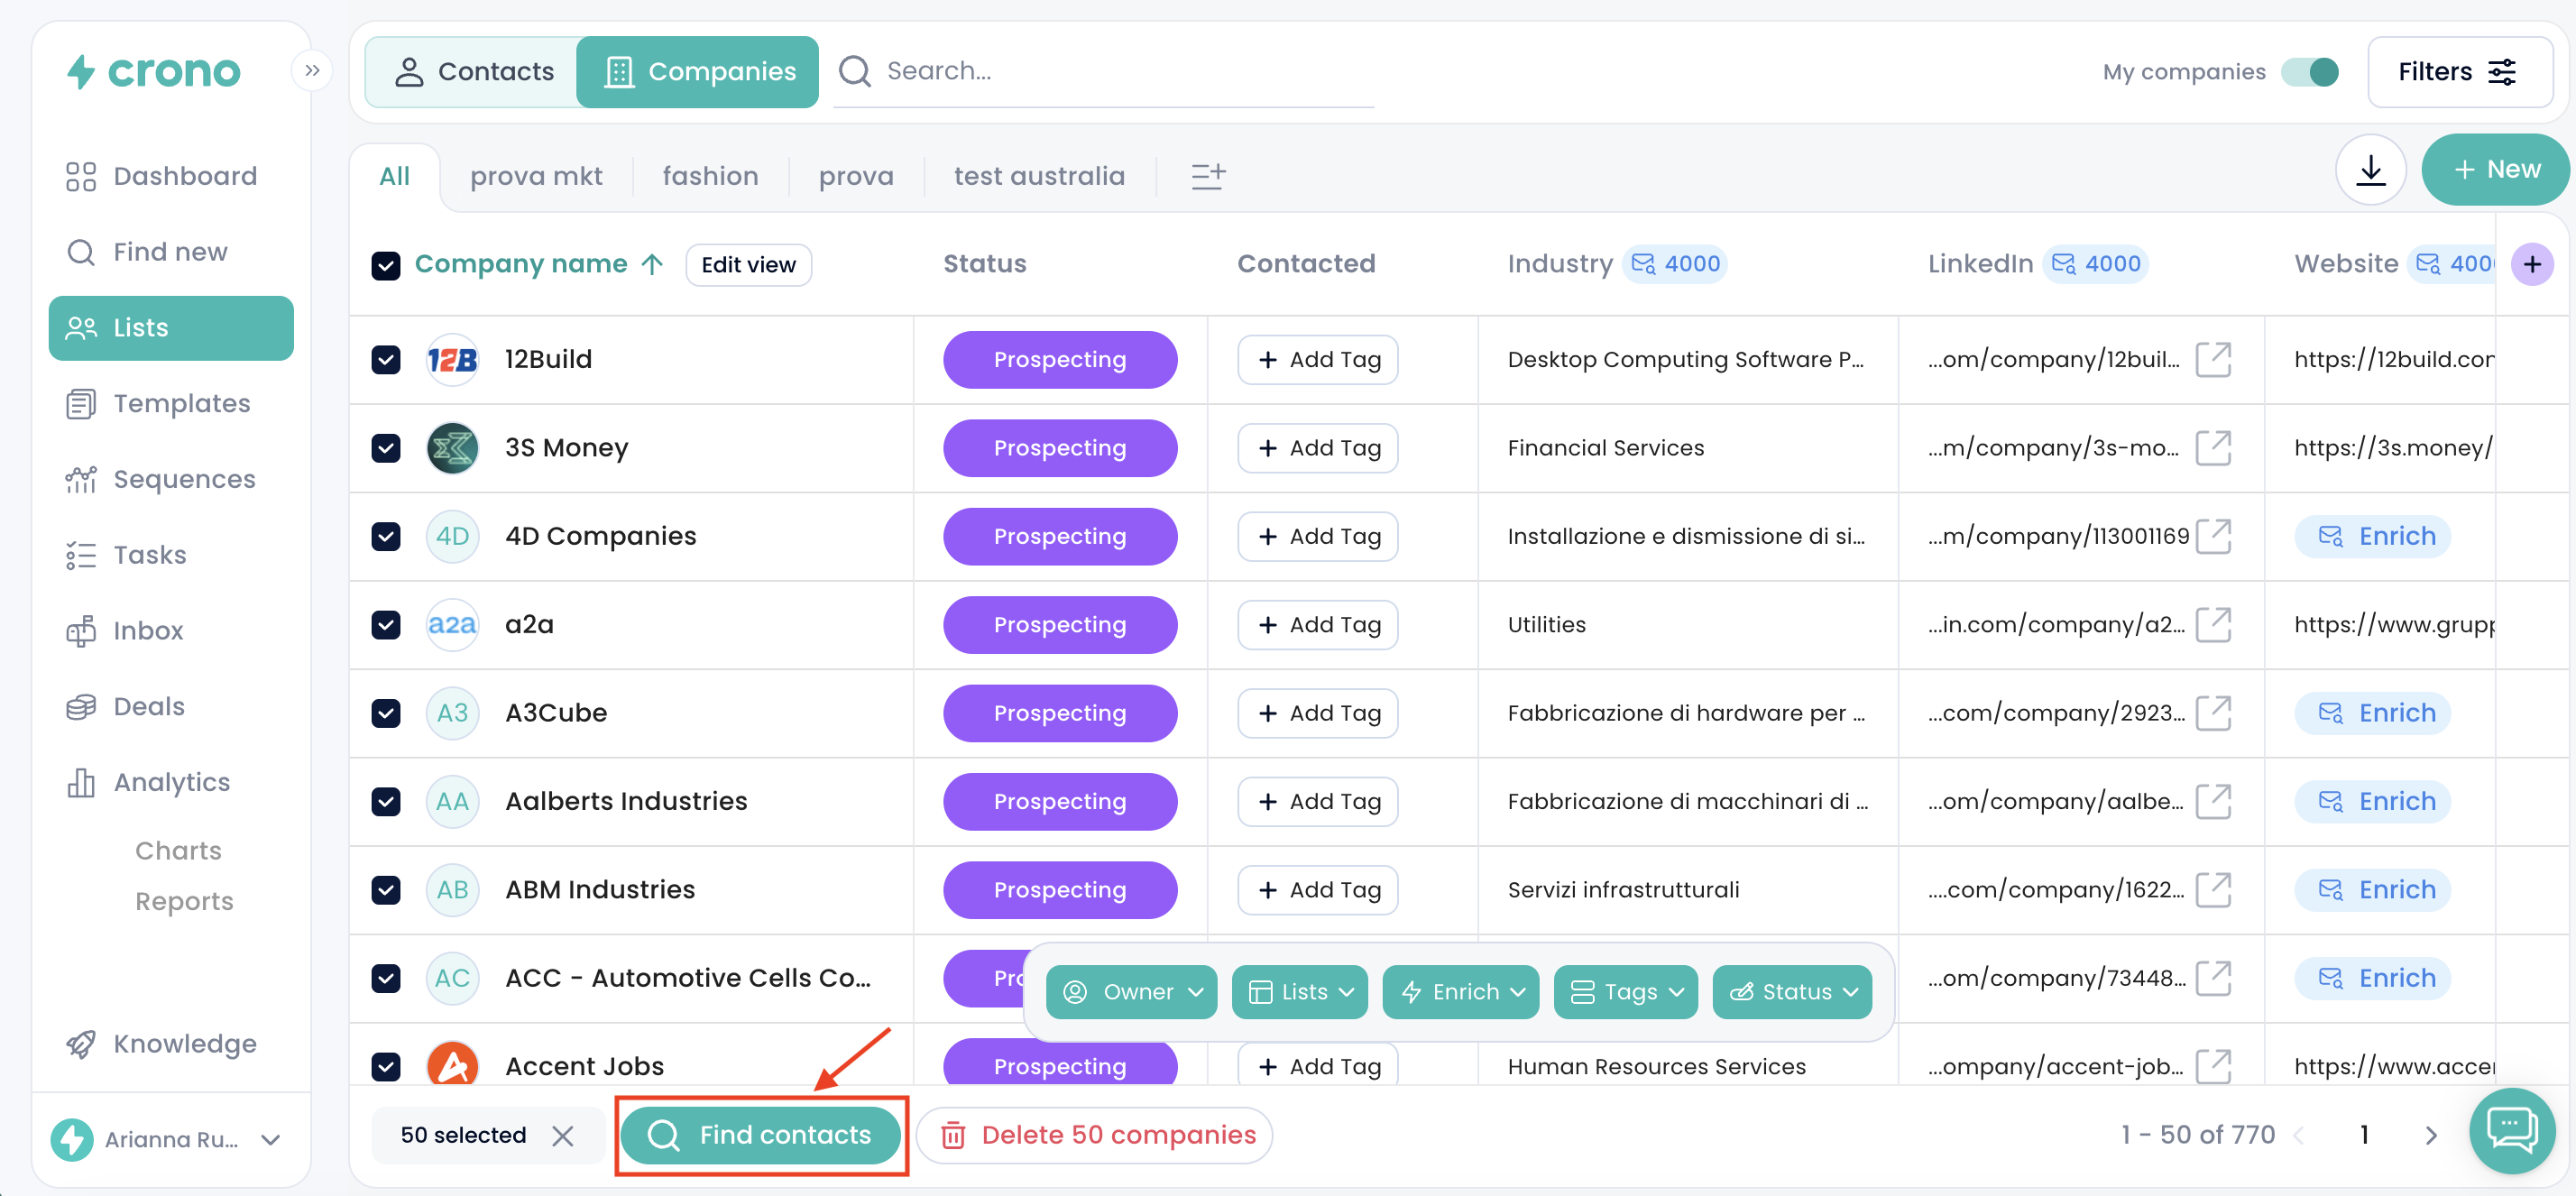This screenshot has width=2576, height=1196.
Task: Focus the Search field
Action: pyautogui.click(x=1105, y=71)
